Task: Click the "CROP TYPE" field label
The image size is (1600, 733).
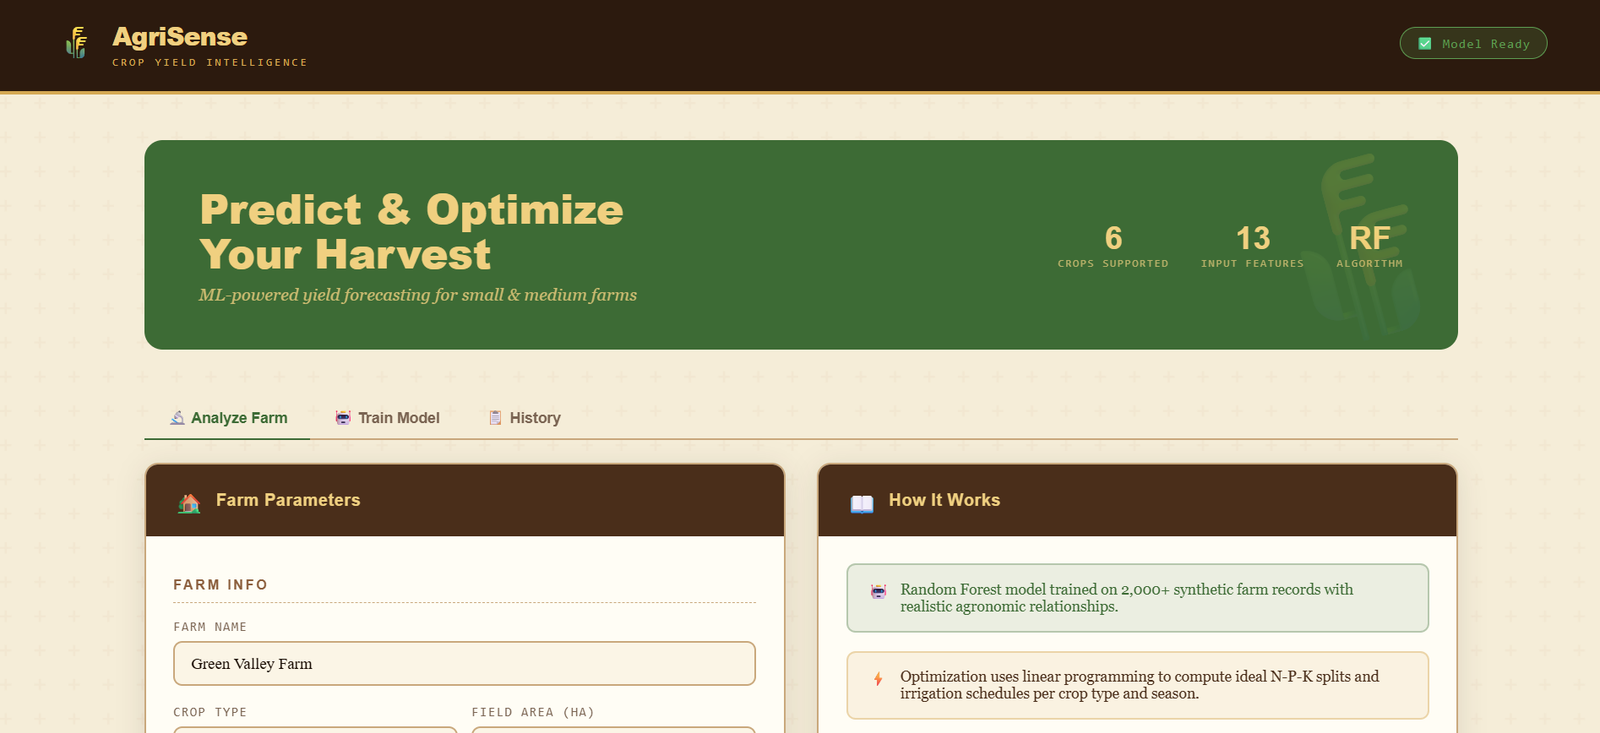Action: [x=210, y=712]
